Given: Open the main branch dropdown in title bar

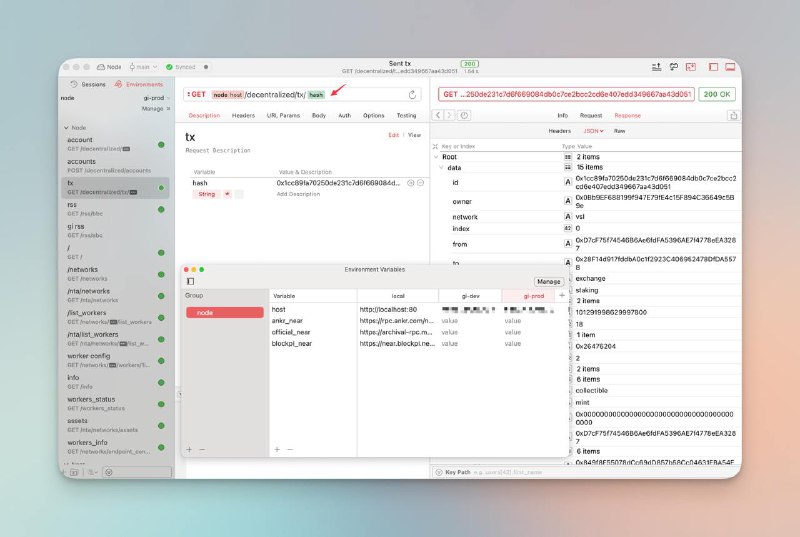Looking at the screenshot, I should tap(145, 67).
